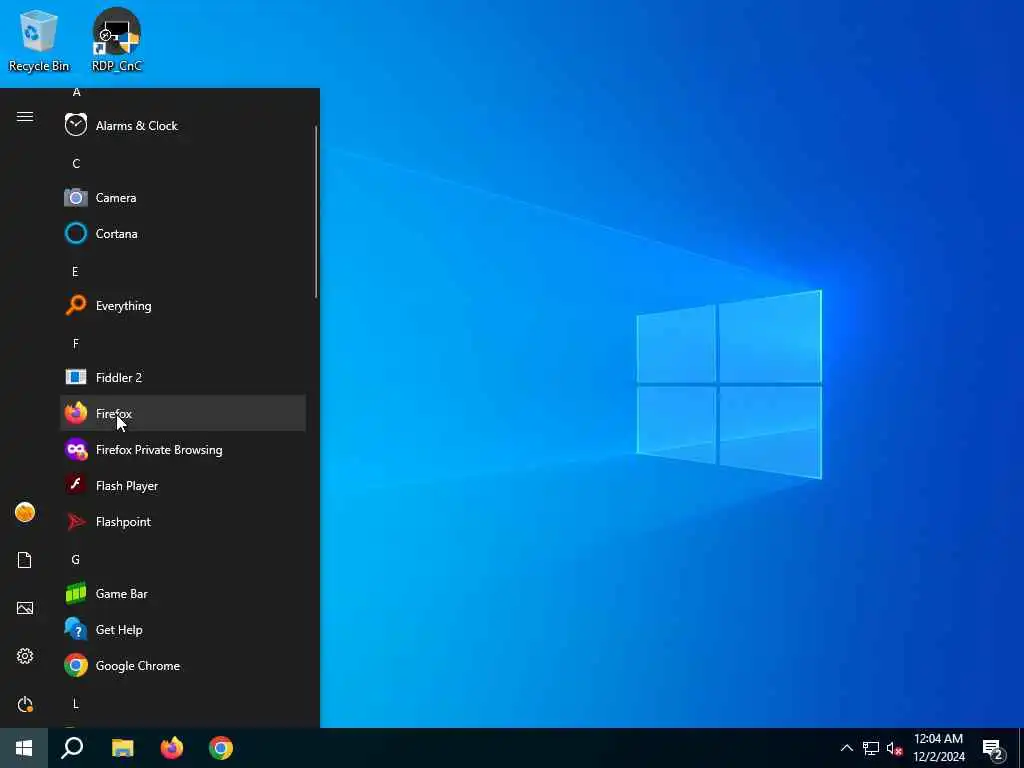This screenshot has height=768, width=1024.
Task: Click the letter heading F
Action: pos(76,343)
